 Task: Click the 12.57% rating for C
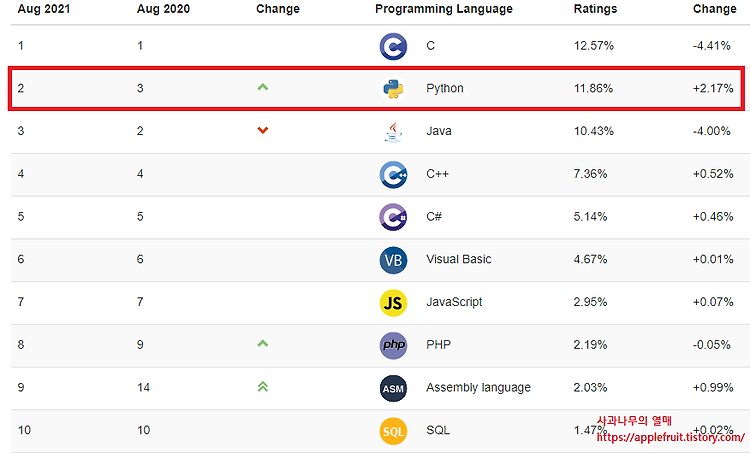[594, 46]
